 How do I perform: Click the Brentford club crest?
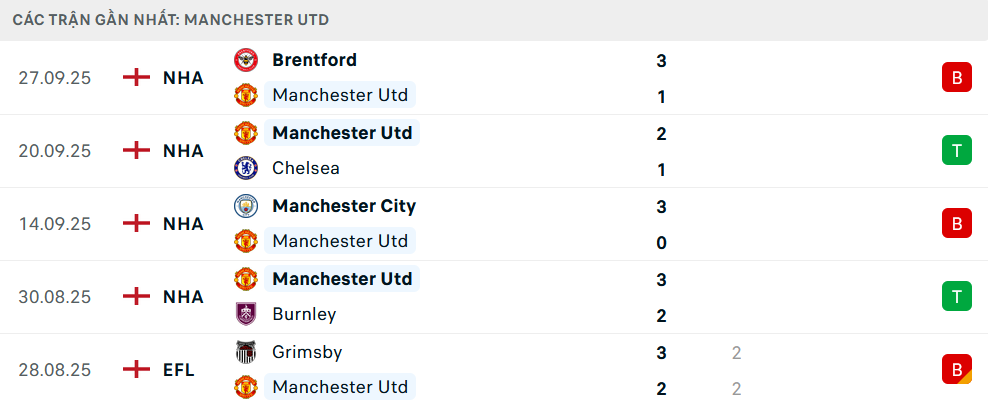pyautogui.click(x=245, y=60)
